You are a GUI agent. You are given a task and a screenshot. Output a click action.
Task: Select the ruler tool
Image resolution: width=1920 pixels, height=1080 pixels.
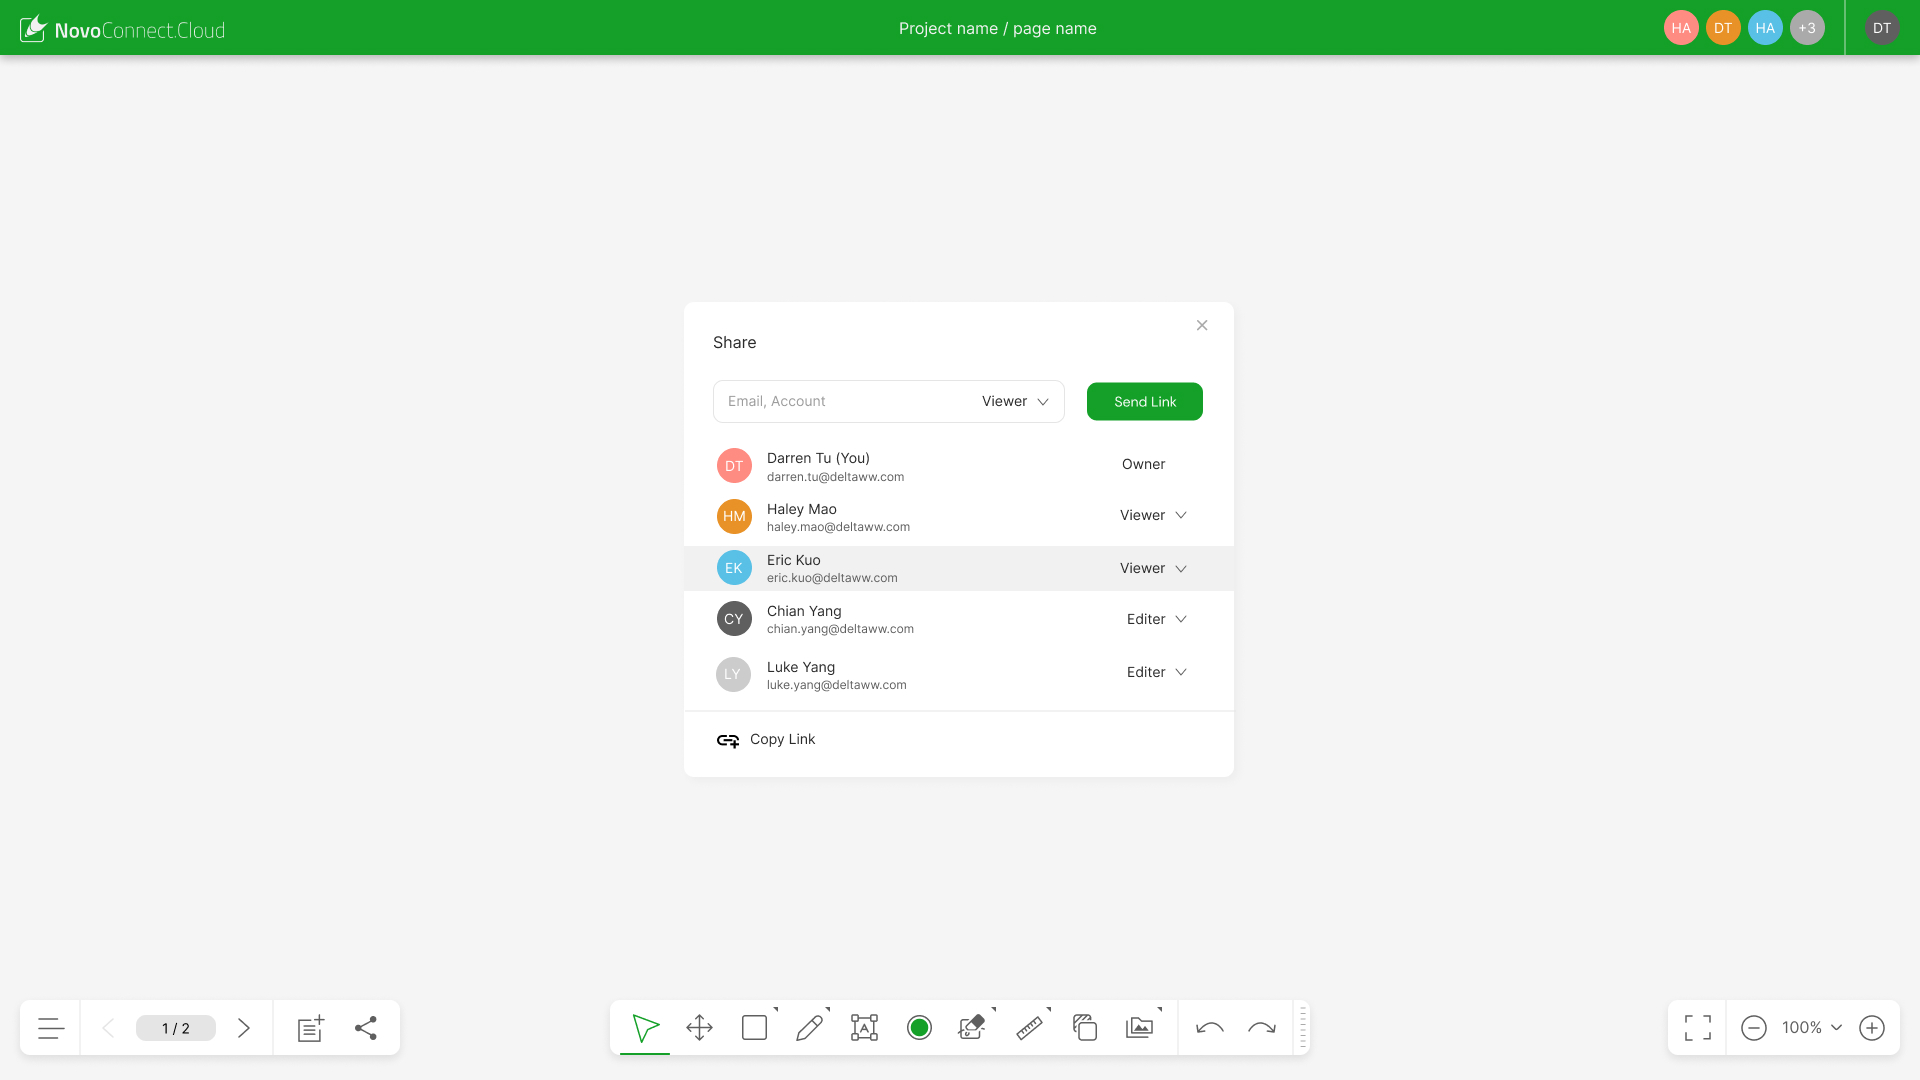coord(1029,1027)
